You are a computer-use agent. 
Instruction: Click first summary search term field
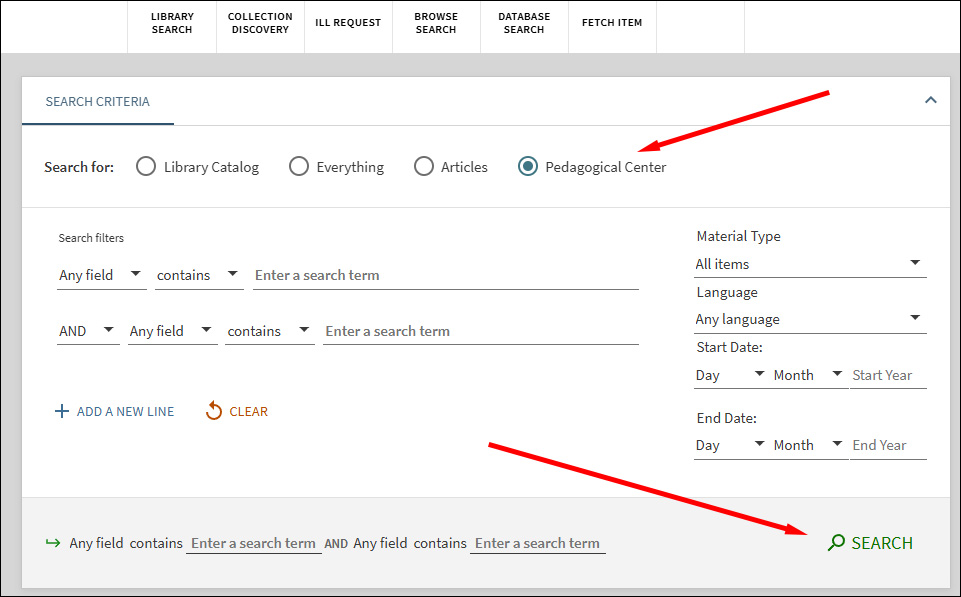(254, 544)
